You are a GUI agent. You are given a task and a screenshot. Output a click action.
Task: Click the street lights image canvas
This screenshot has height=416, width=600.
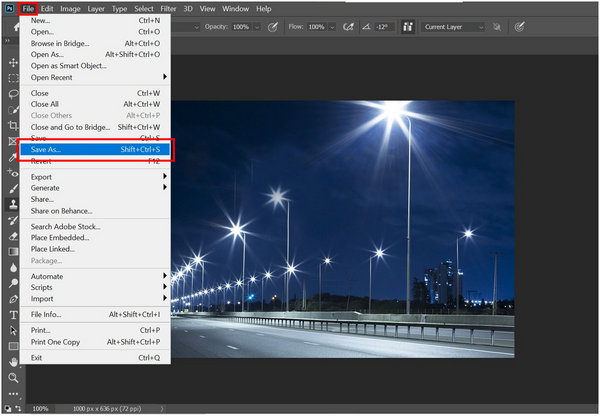click(342, 229)
